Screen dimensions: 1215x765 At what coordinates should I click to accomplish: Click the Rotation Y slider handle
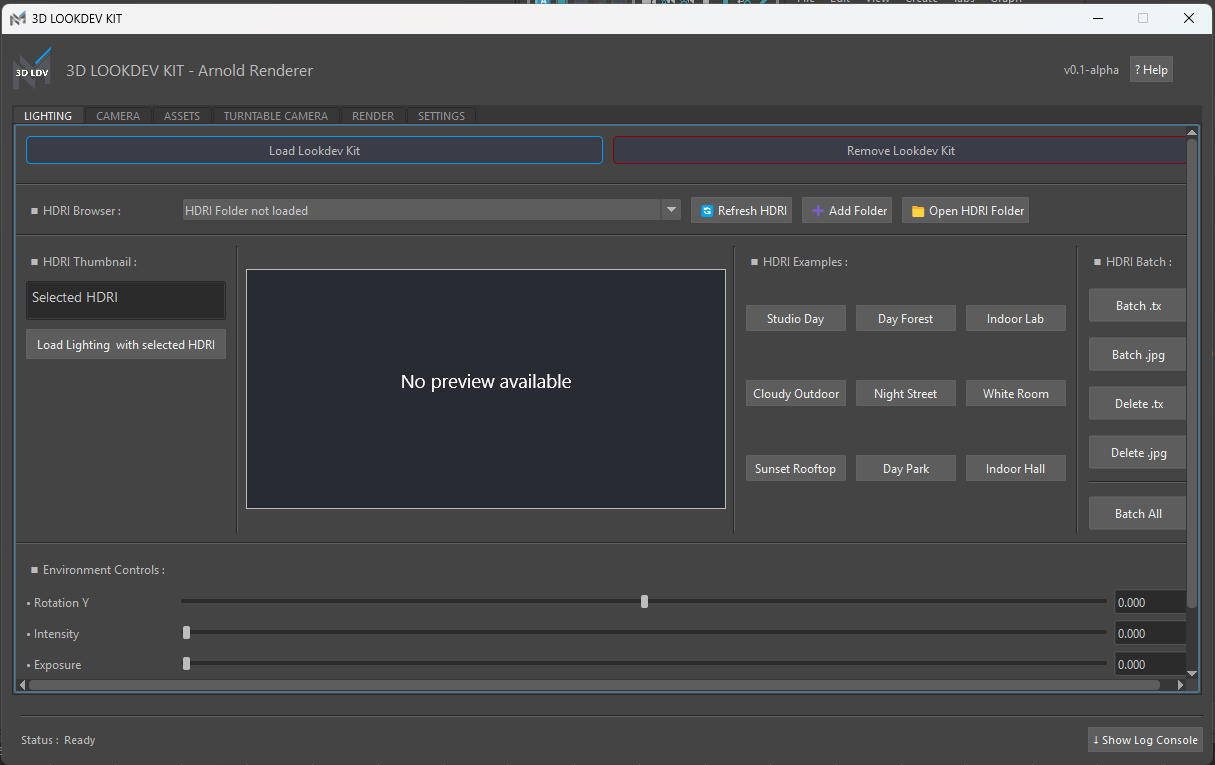click(645, 601)
